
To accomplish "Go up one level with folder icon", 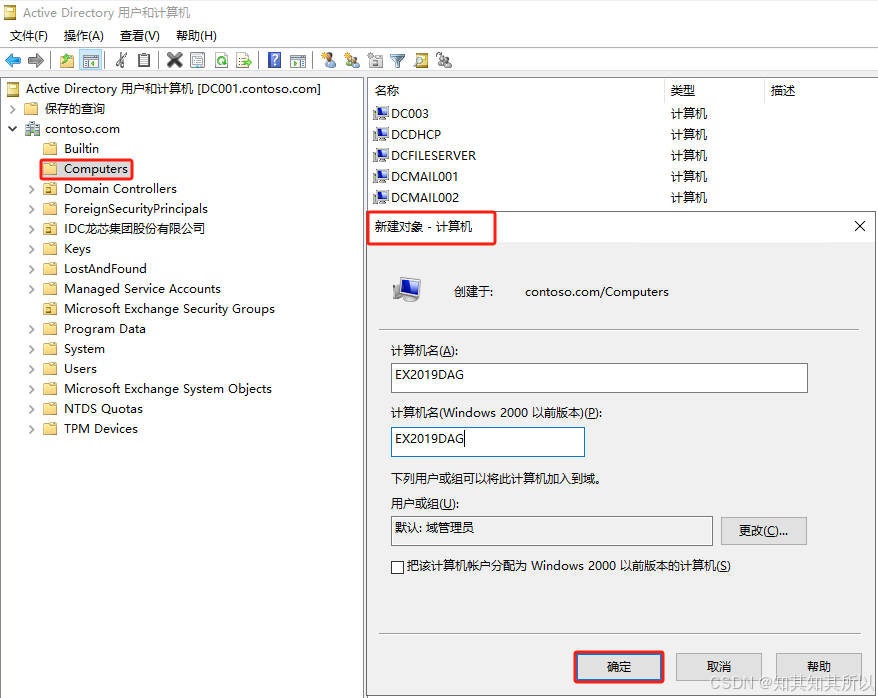I will (67, 60).
